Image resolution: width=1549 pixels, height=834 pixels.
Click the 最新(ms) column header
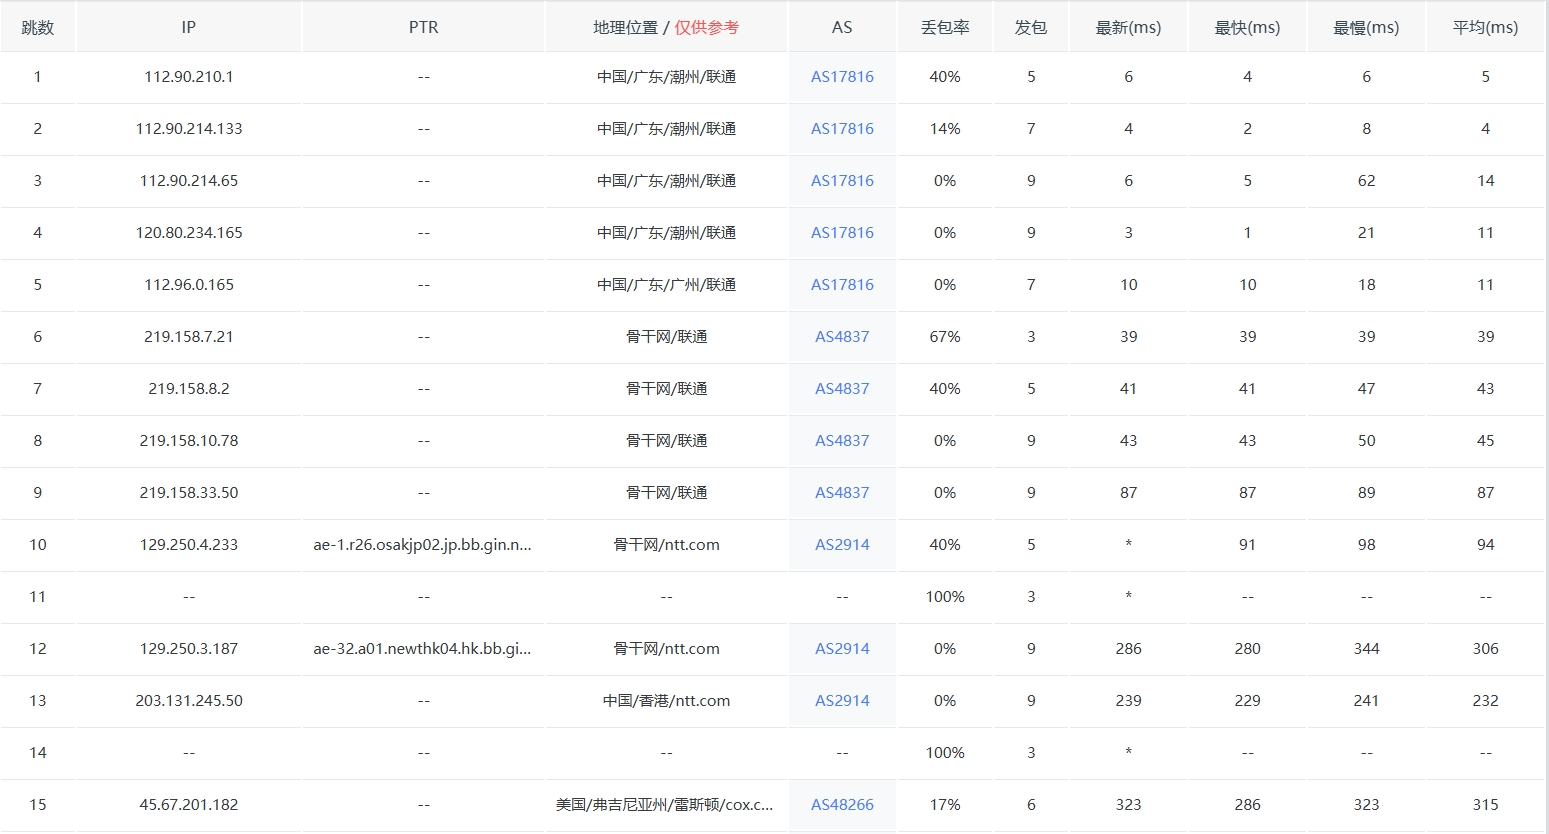[1129, 28]
